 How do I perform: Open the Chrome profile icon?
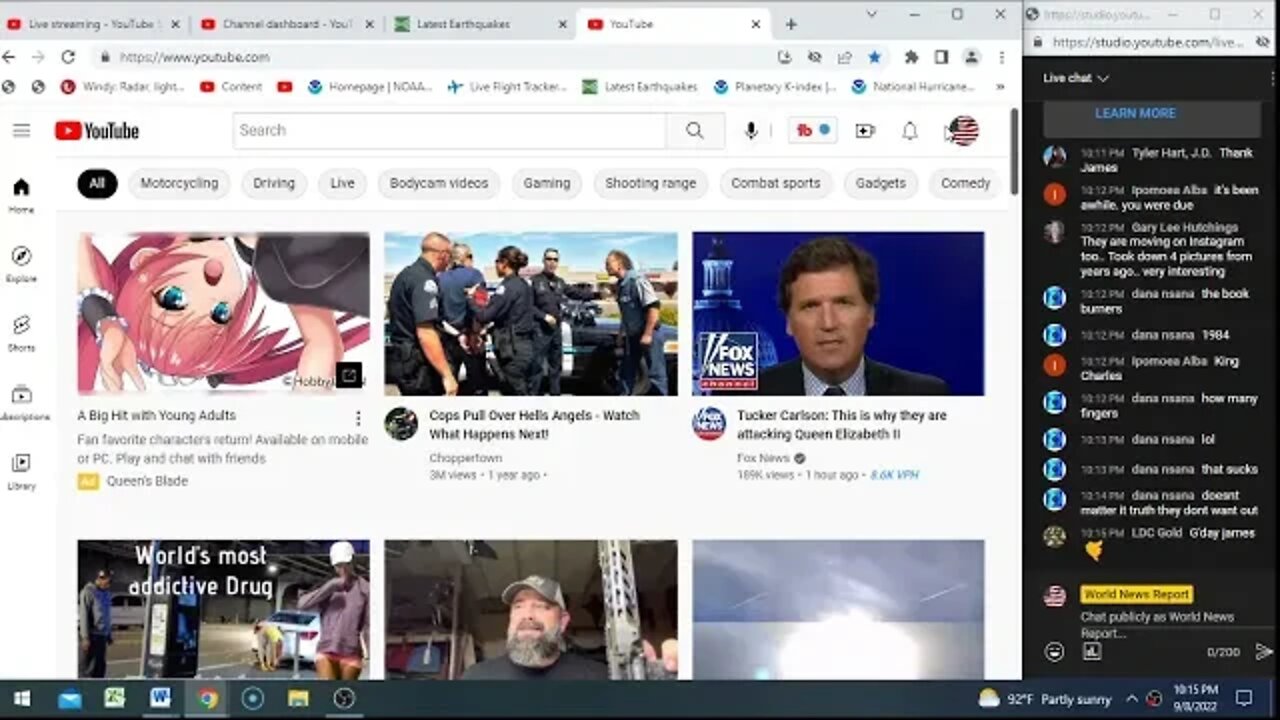point(971,57)
